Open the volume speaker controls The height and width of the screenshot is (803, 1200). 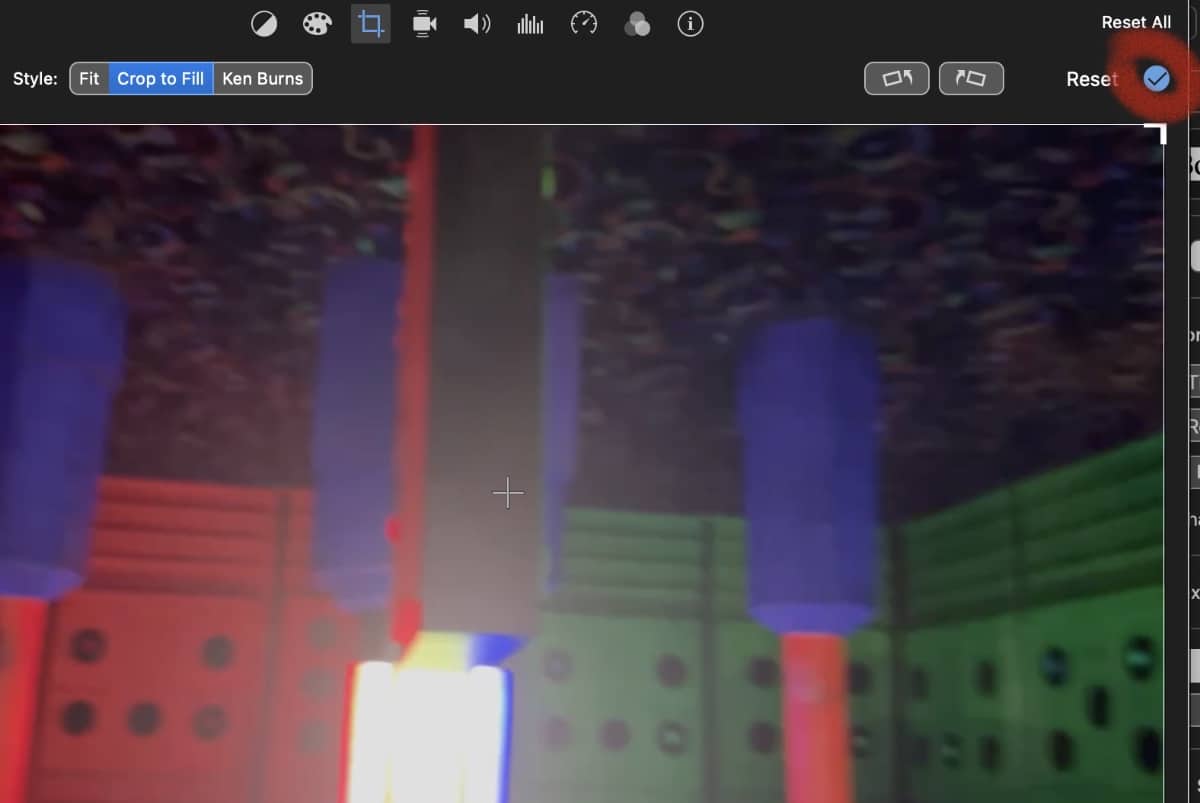(x=477, y=24)
